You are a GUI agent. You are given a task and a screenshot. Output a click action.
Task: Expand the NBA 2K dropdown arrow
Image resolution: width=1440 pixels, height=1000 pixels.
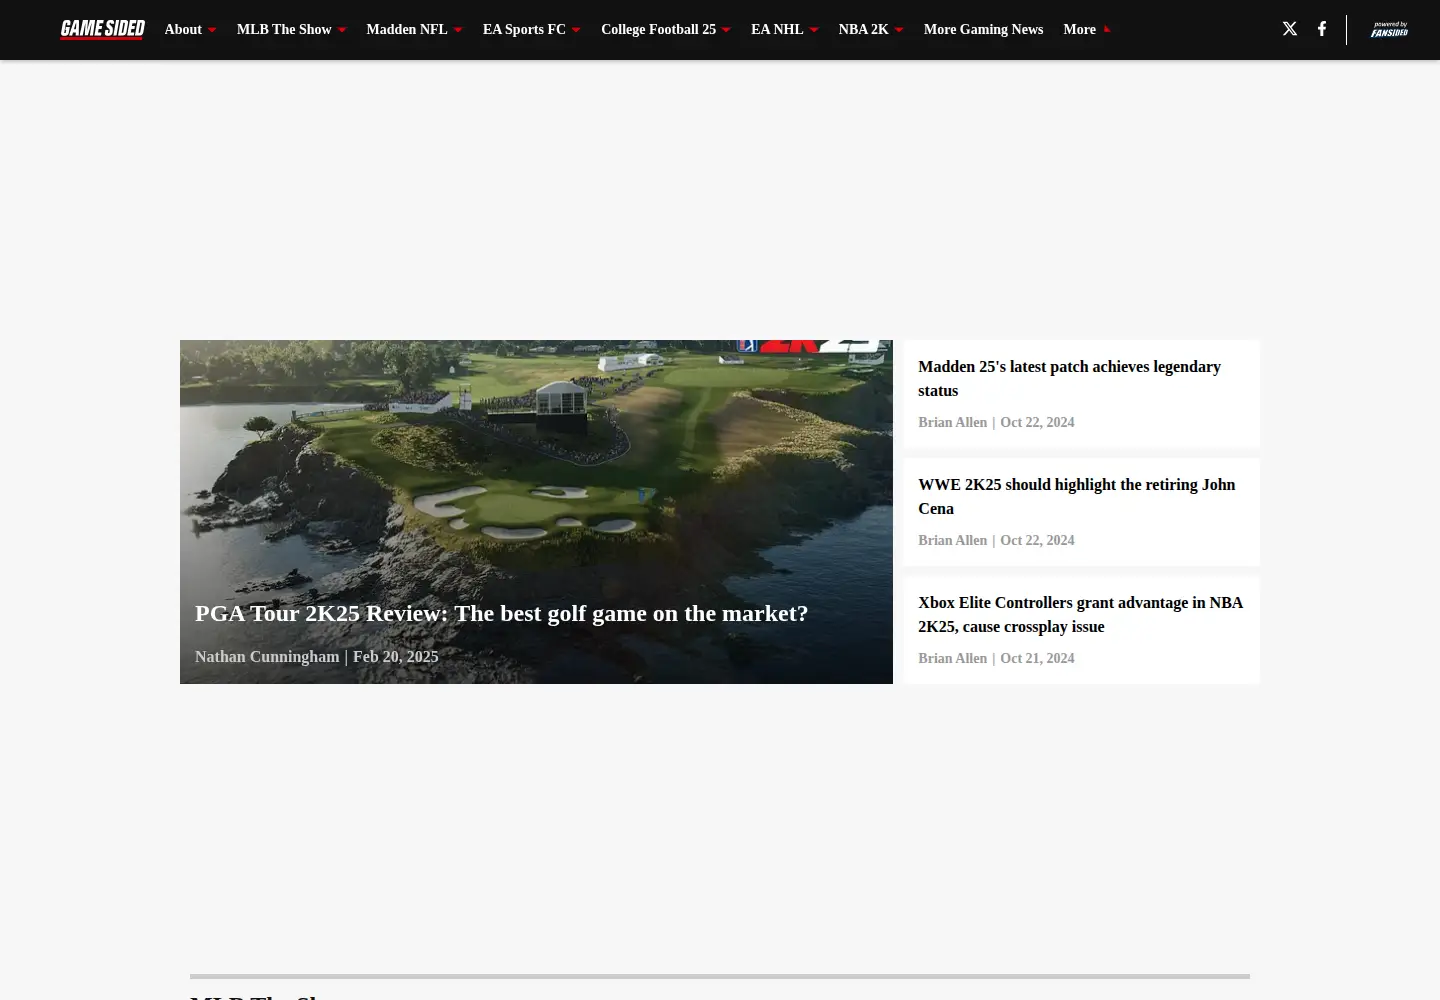coord(899,30)
